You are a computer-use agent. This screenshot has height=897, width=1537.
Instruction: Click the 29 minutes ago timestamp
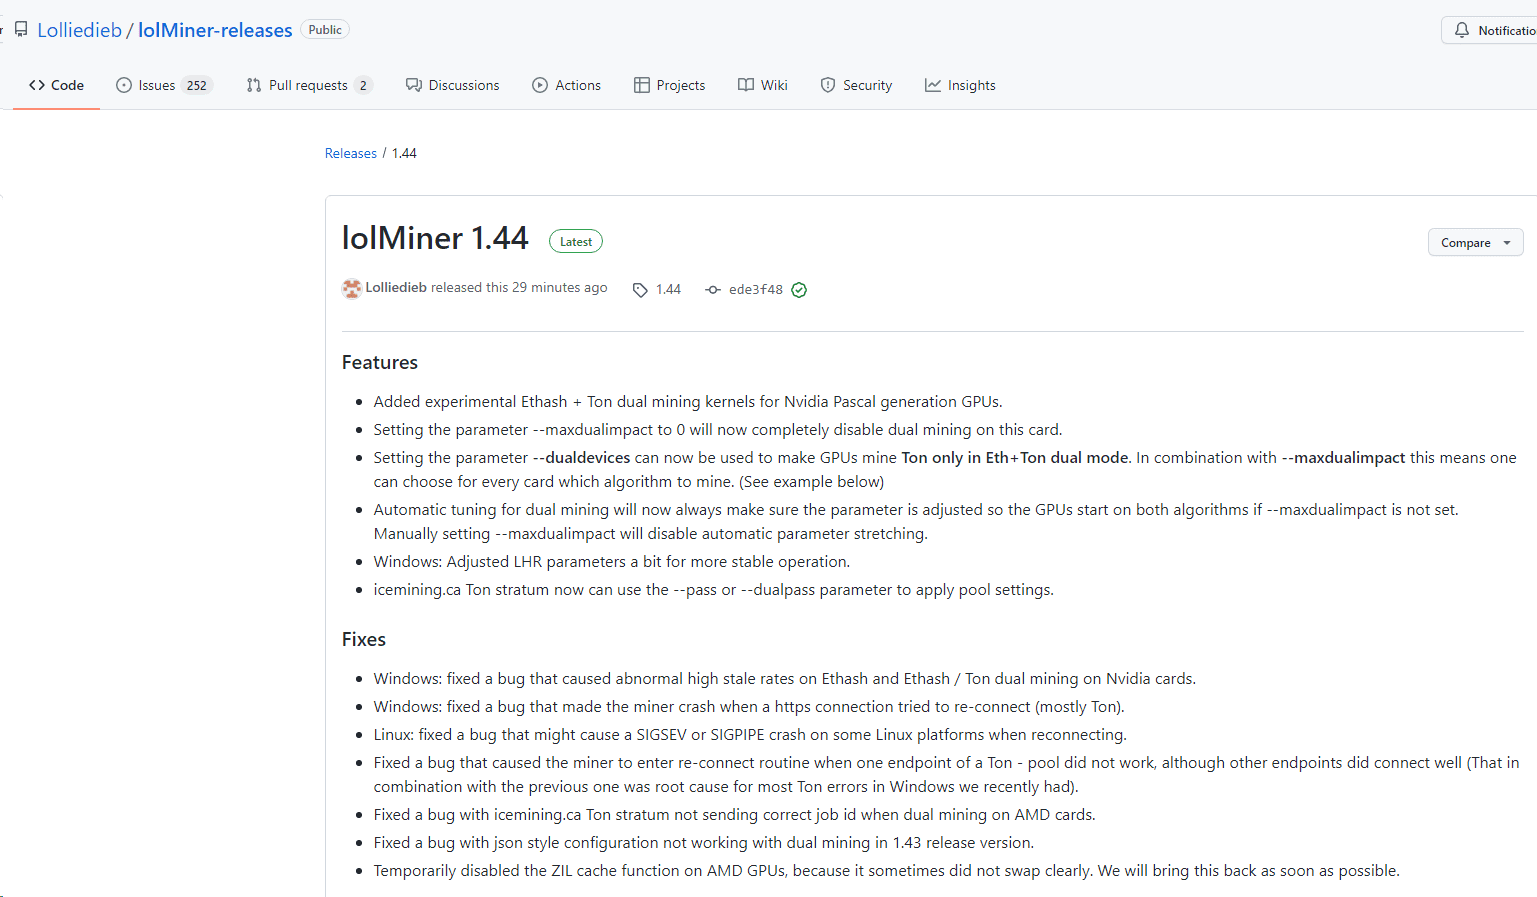[x=560, y=287]
